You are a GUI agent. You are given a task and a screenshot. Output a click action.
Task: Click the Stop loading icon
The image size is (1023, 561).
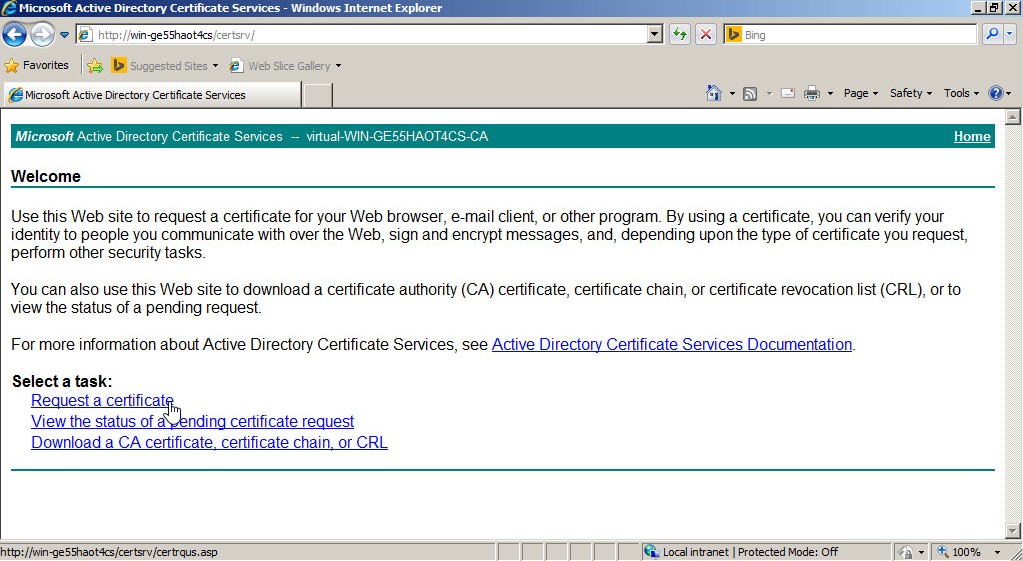(706, 35)
